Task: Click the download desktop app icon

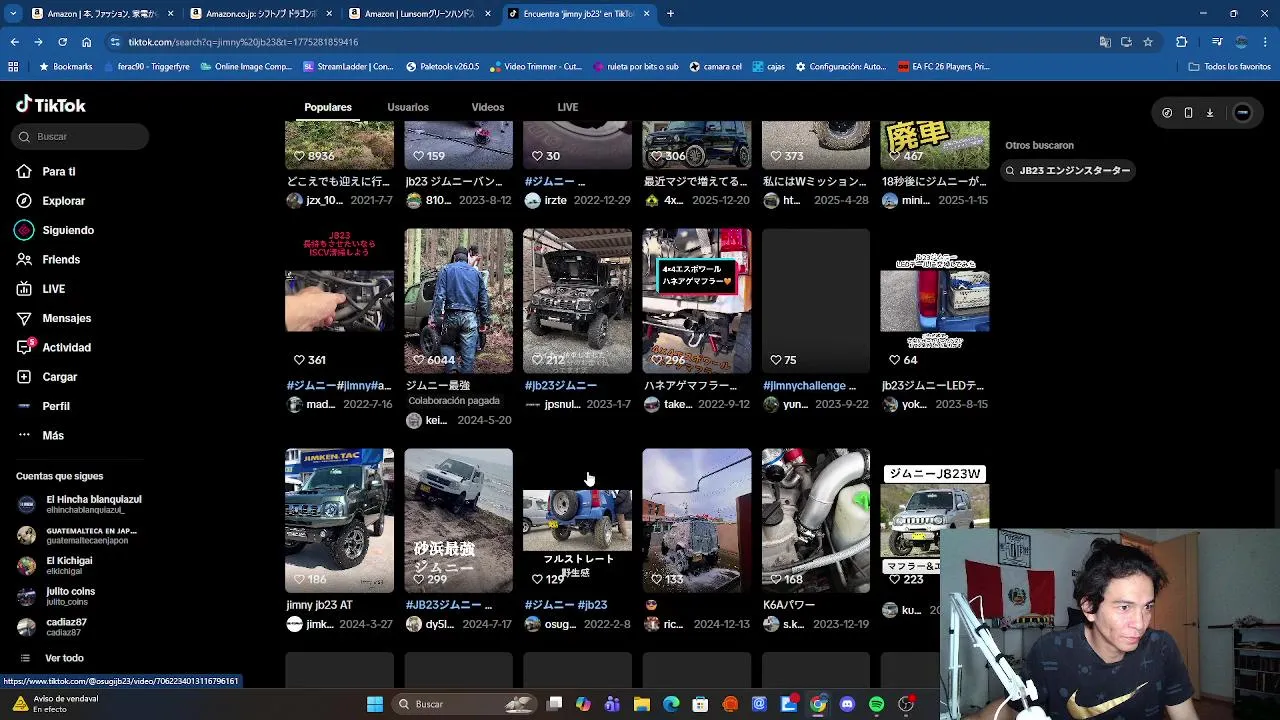Action: [1209, 113]
